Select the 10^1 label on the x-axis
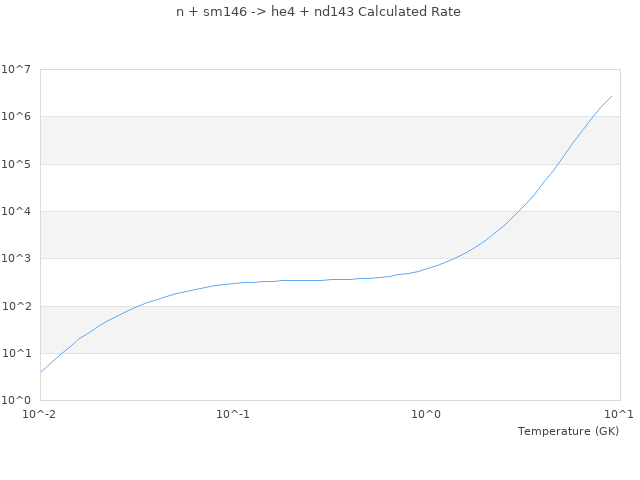The image size is (640, 480). click(x=619, y=414)
